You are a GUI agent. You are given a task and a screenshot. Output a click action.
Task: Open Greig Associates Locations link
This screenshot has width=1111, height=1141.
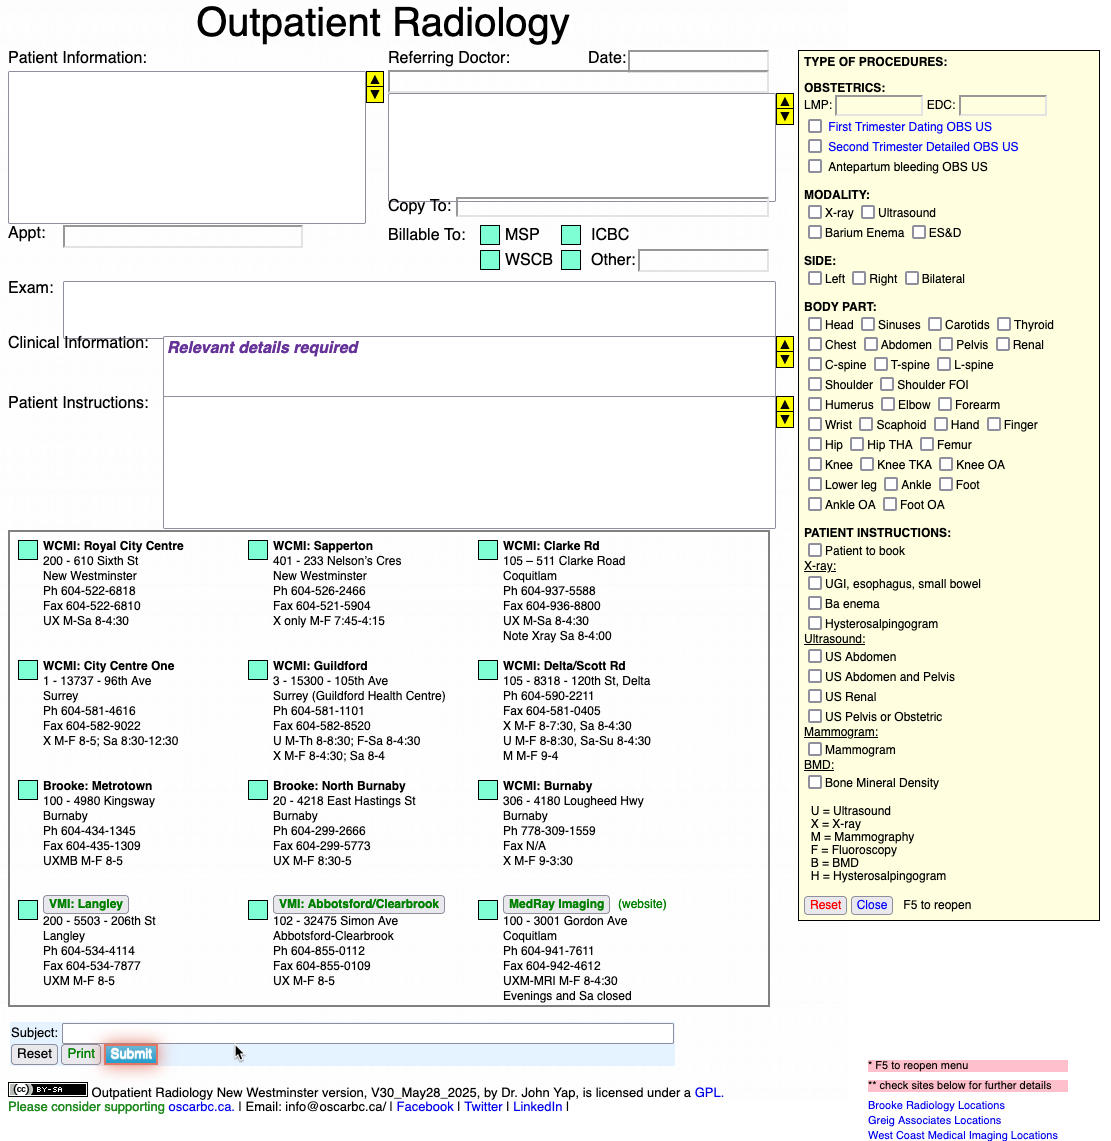934,1121
